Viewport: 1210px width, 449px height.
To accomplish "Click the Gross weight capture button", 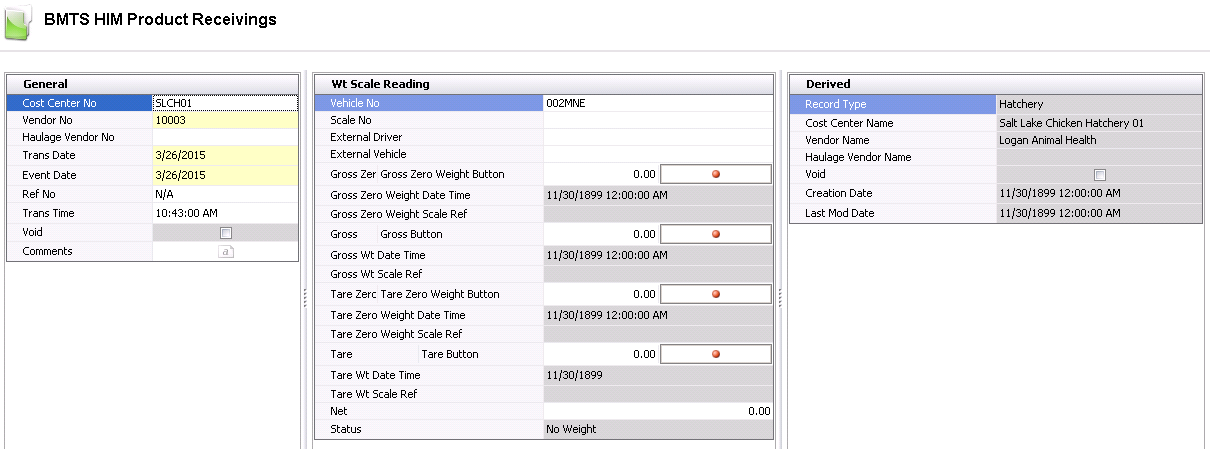I will (716, 234).
